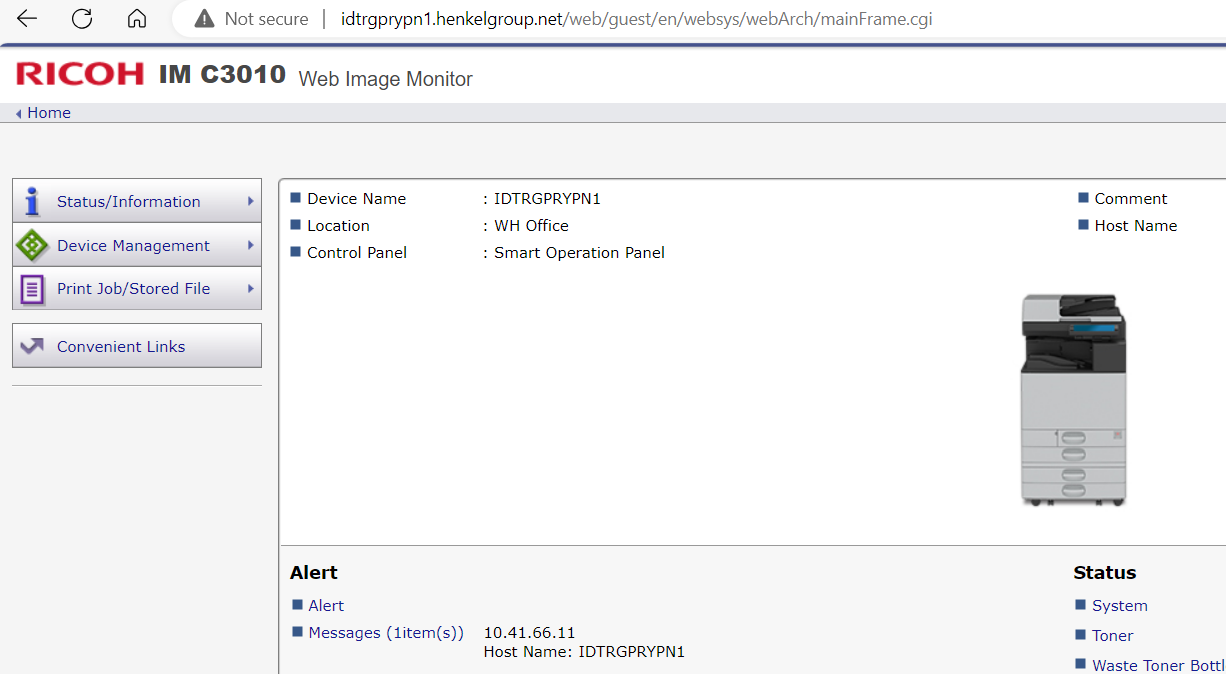Click the Control Panel label
1226x674 pixels.
[x=357, y=253]
